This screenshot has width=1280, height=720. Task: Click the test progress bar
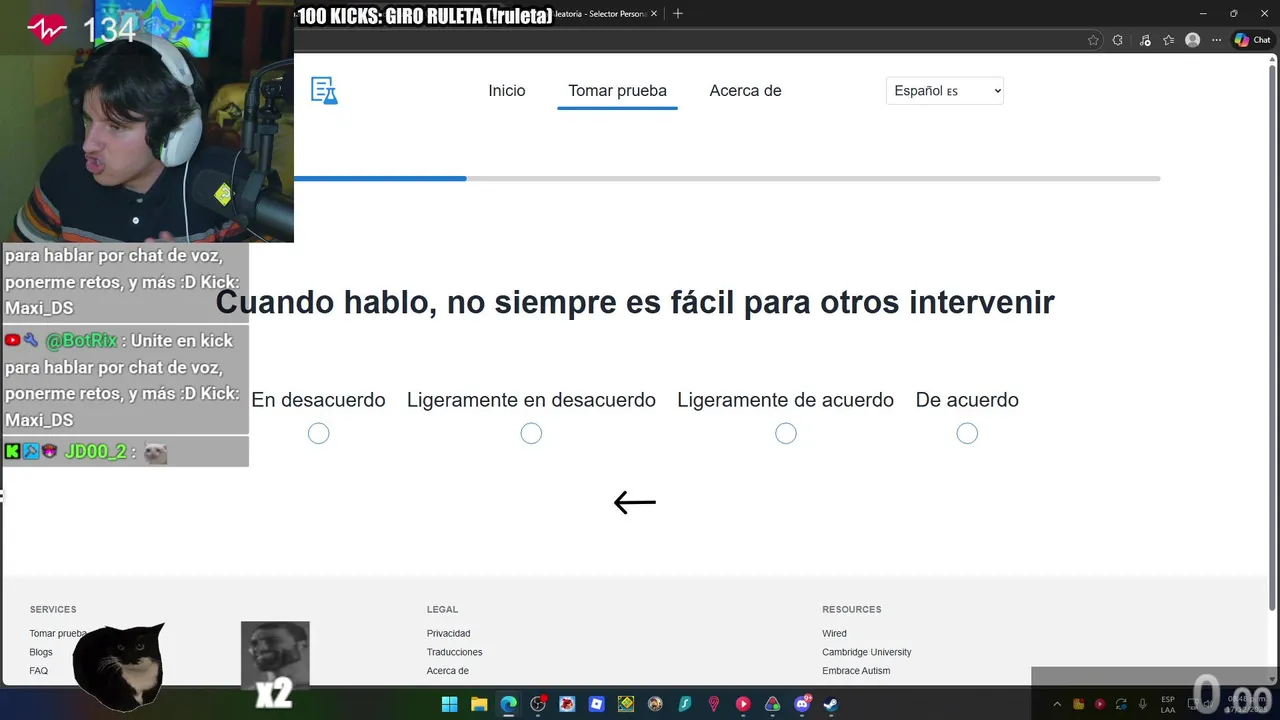point(727,178)
